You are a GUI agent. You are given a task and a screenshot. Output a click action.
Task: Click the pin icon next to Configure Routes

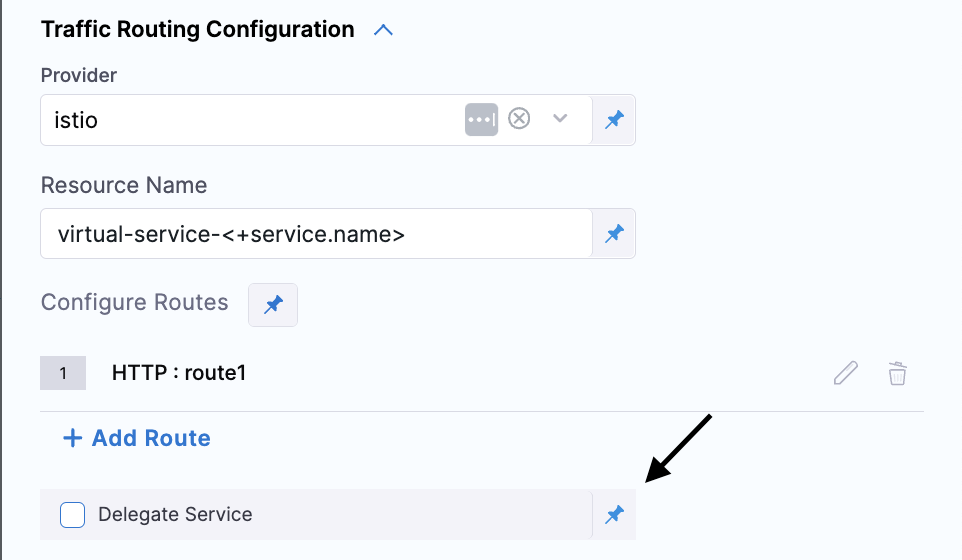pyautogui.click(x=273, y=305)
